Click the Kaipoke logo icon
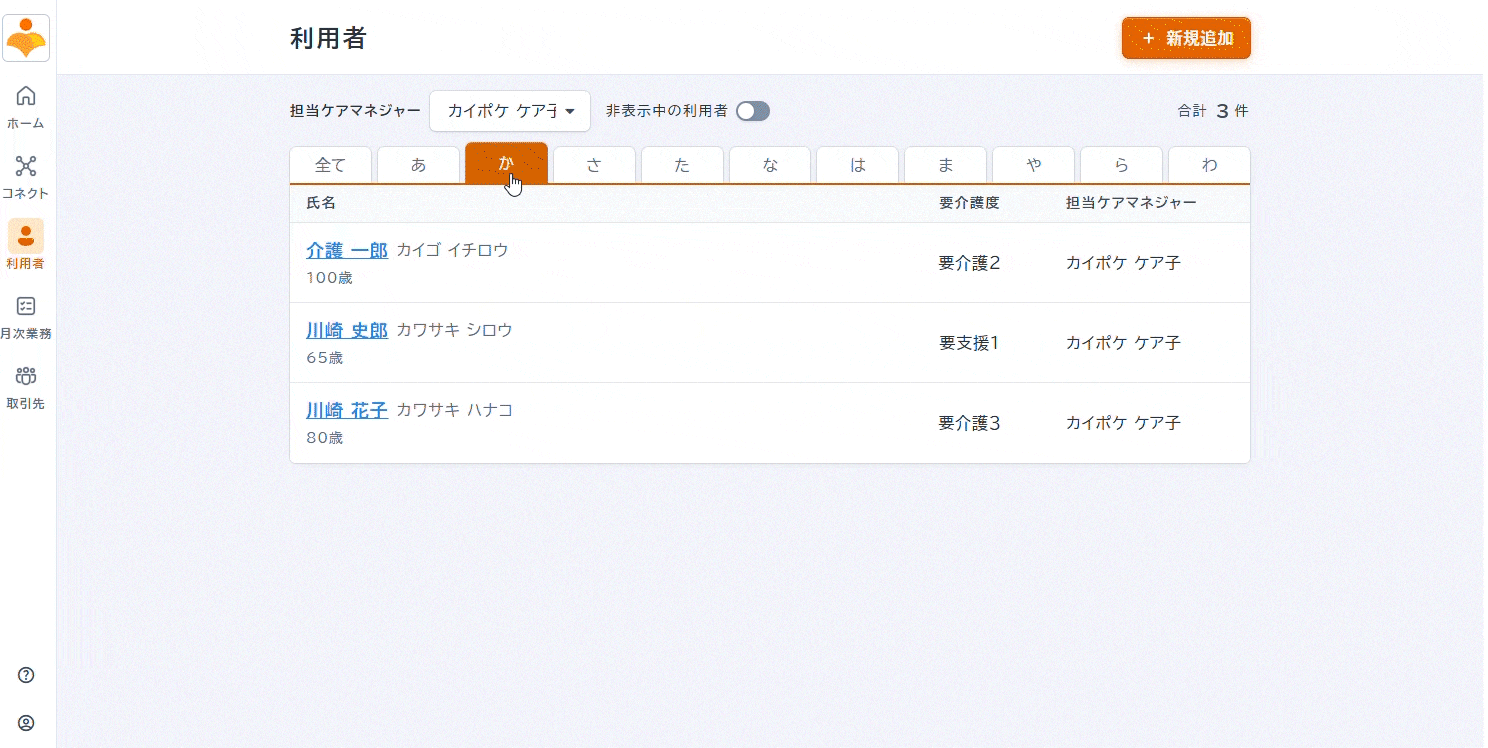 click(x=26, y=38)
